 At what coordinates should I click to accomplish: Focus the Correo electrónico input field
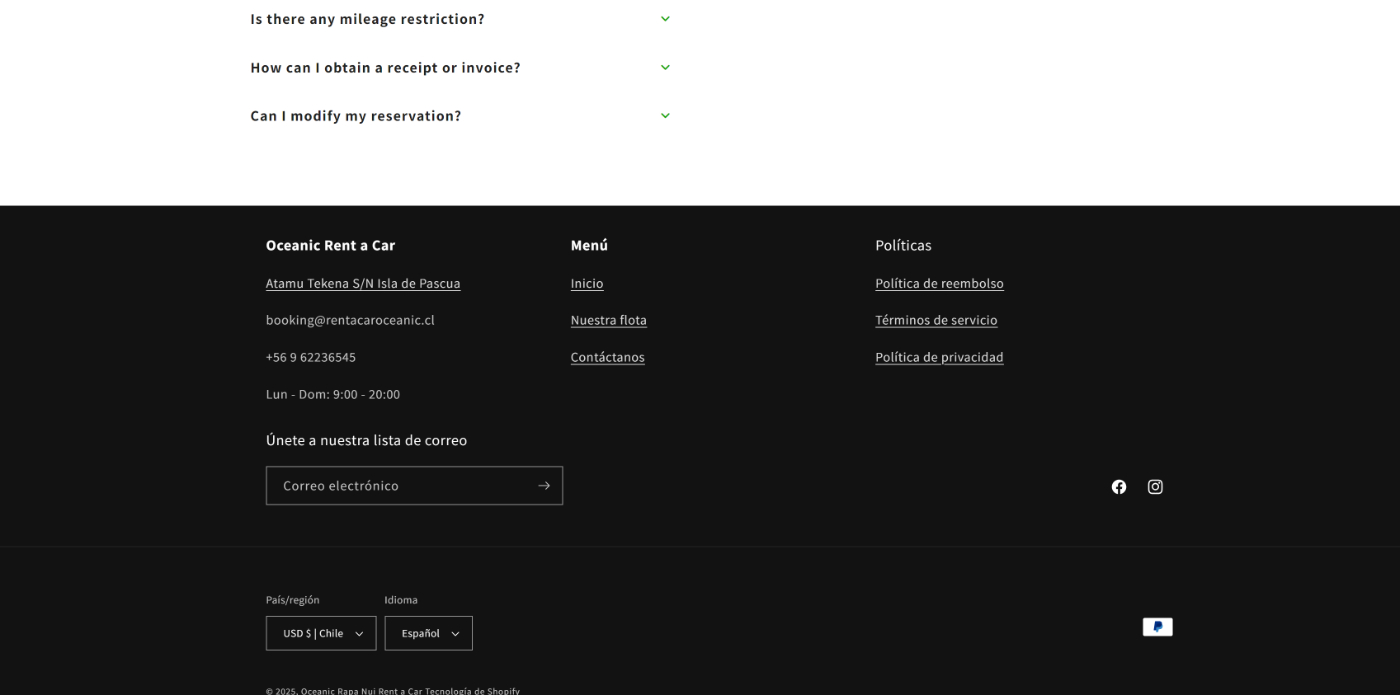[400, 486]
